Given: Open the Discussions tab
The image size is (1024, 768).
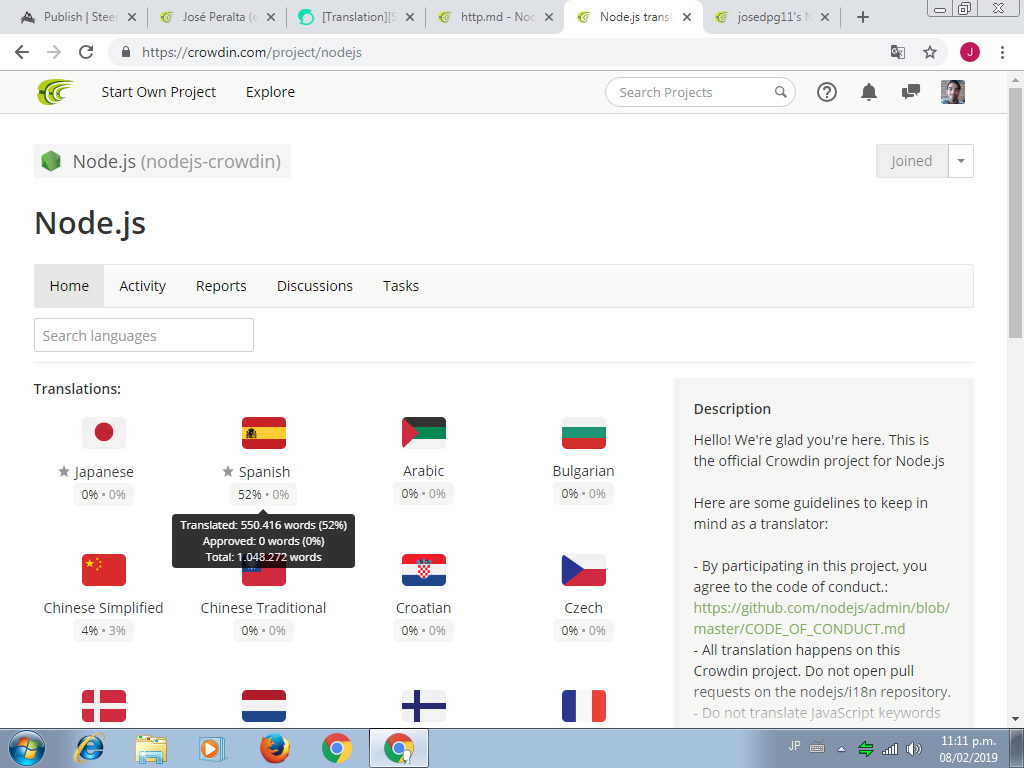Looking at the screenshot, I should coord(315,286).
